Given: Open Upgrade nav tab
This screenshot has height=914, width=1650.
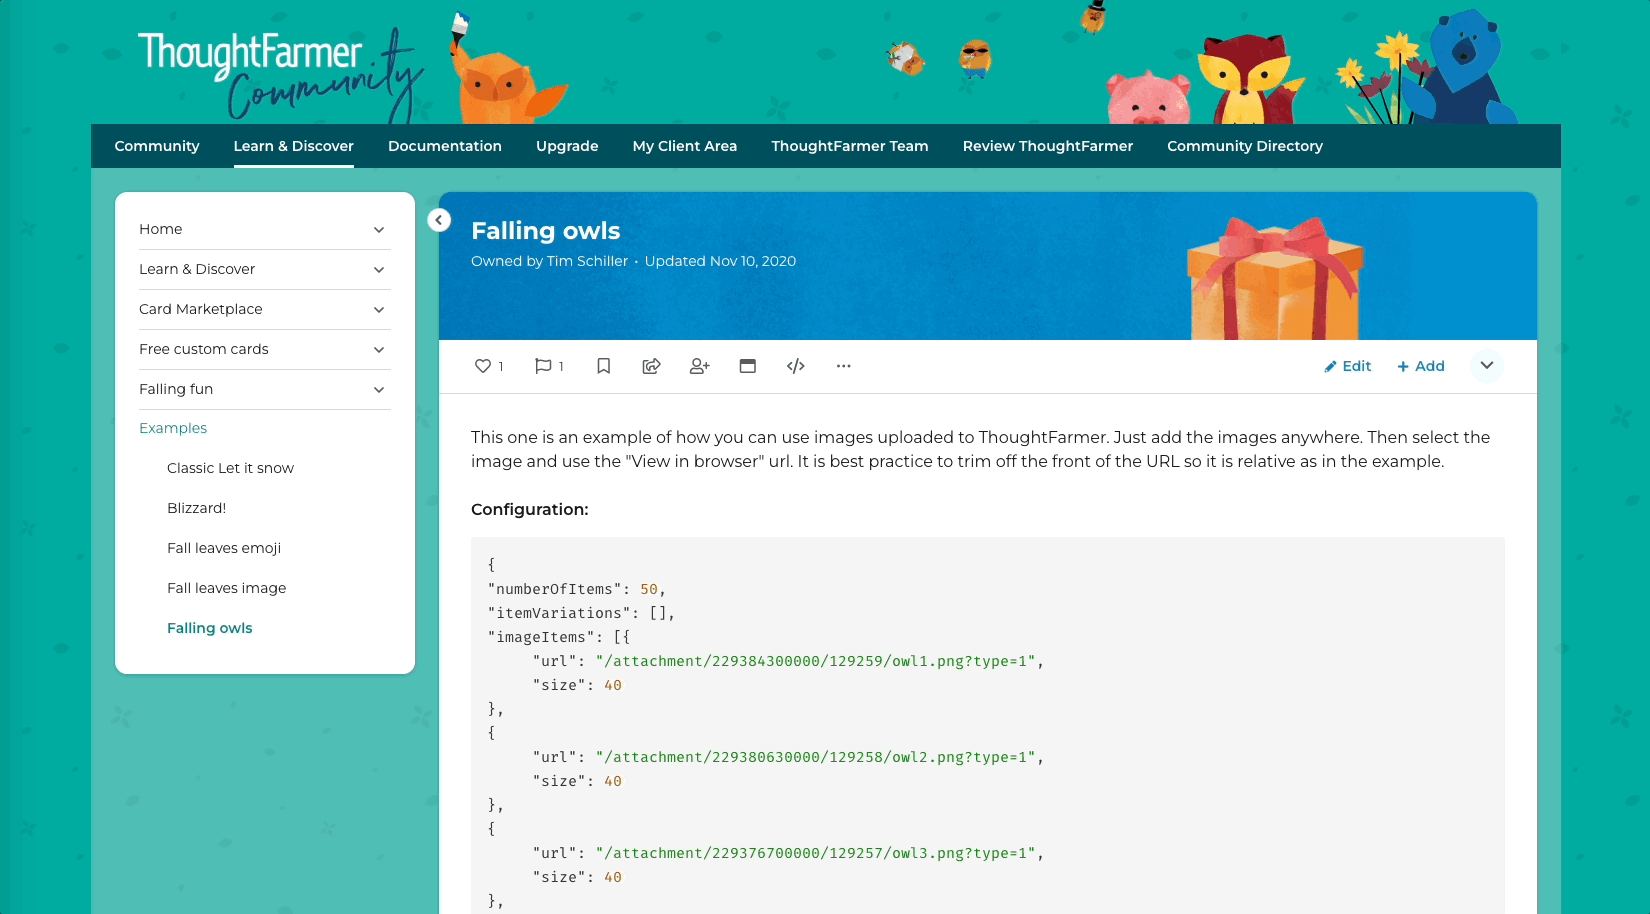Looking at the screenshot, I should coord(567,146).
